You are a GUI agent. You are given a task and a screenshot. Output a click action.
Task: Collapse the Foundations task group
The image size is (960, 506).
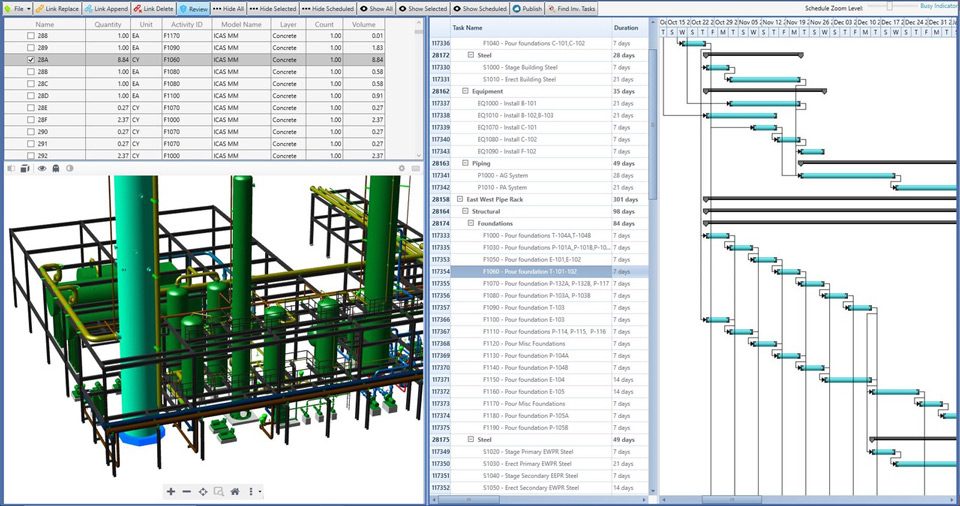(471, 223)
